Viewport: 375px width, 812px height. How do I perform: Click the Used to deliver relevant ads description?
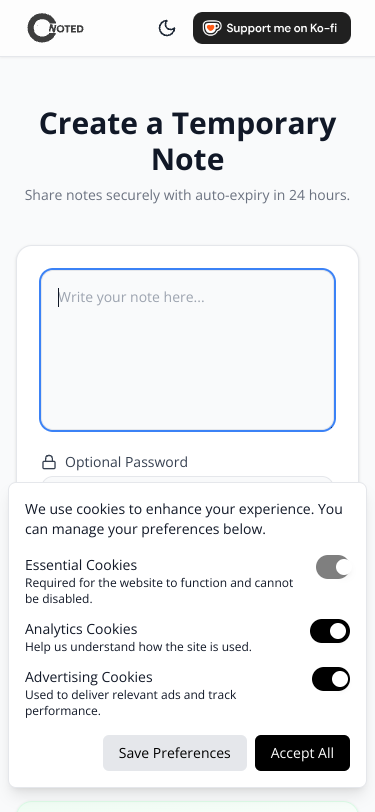(131, 703)
